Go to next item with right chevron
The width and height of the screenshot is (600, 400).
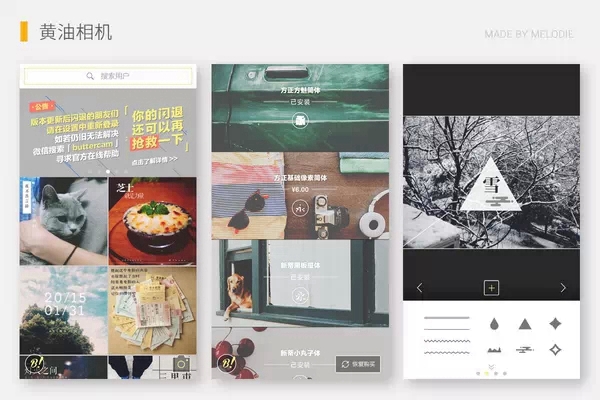click(x=563, y=288)
